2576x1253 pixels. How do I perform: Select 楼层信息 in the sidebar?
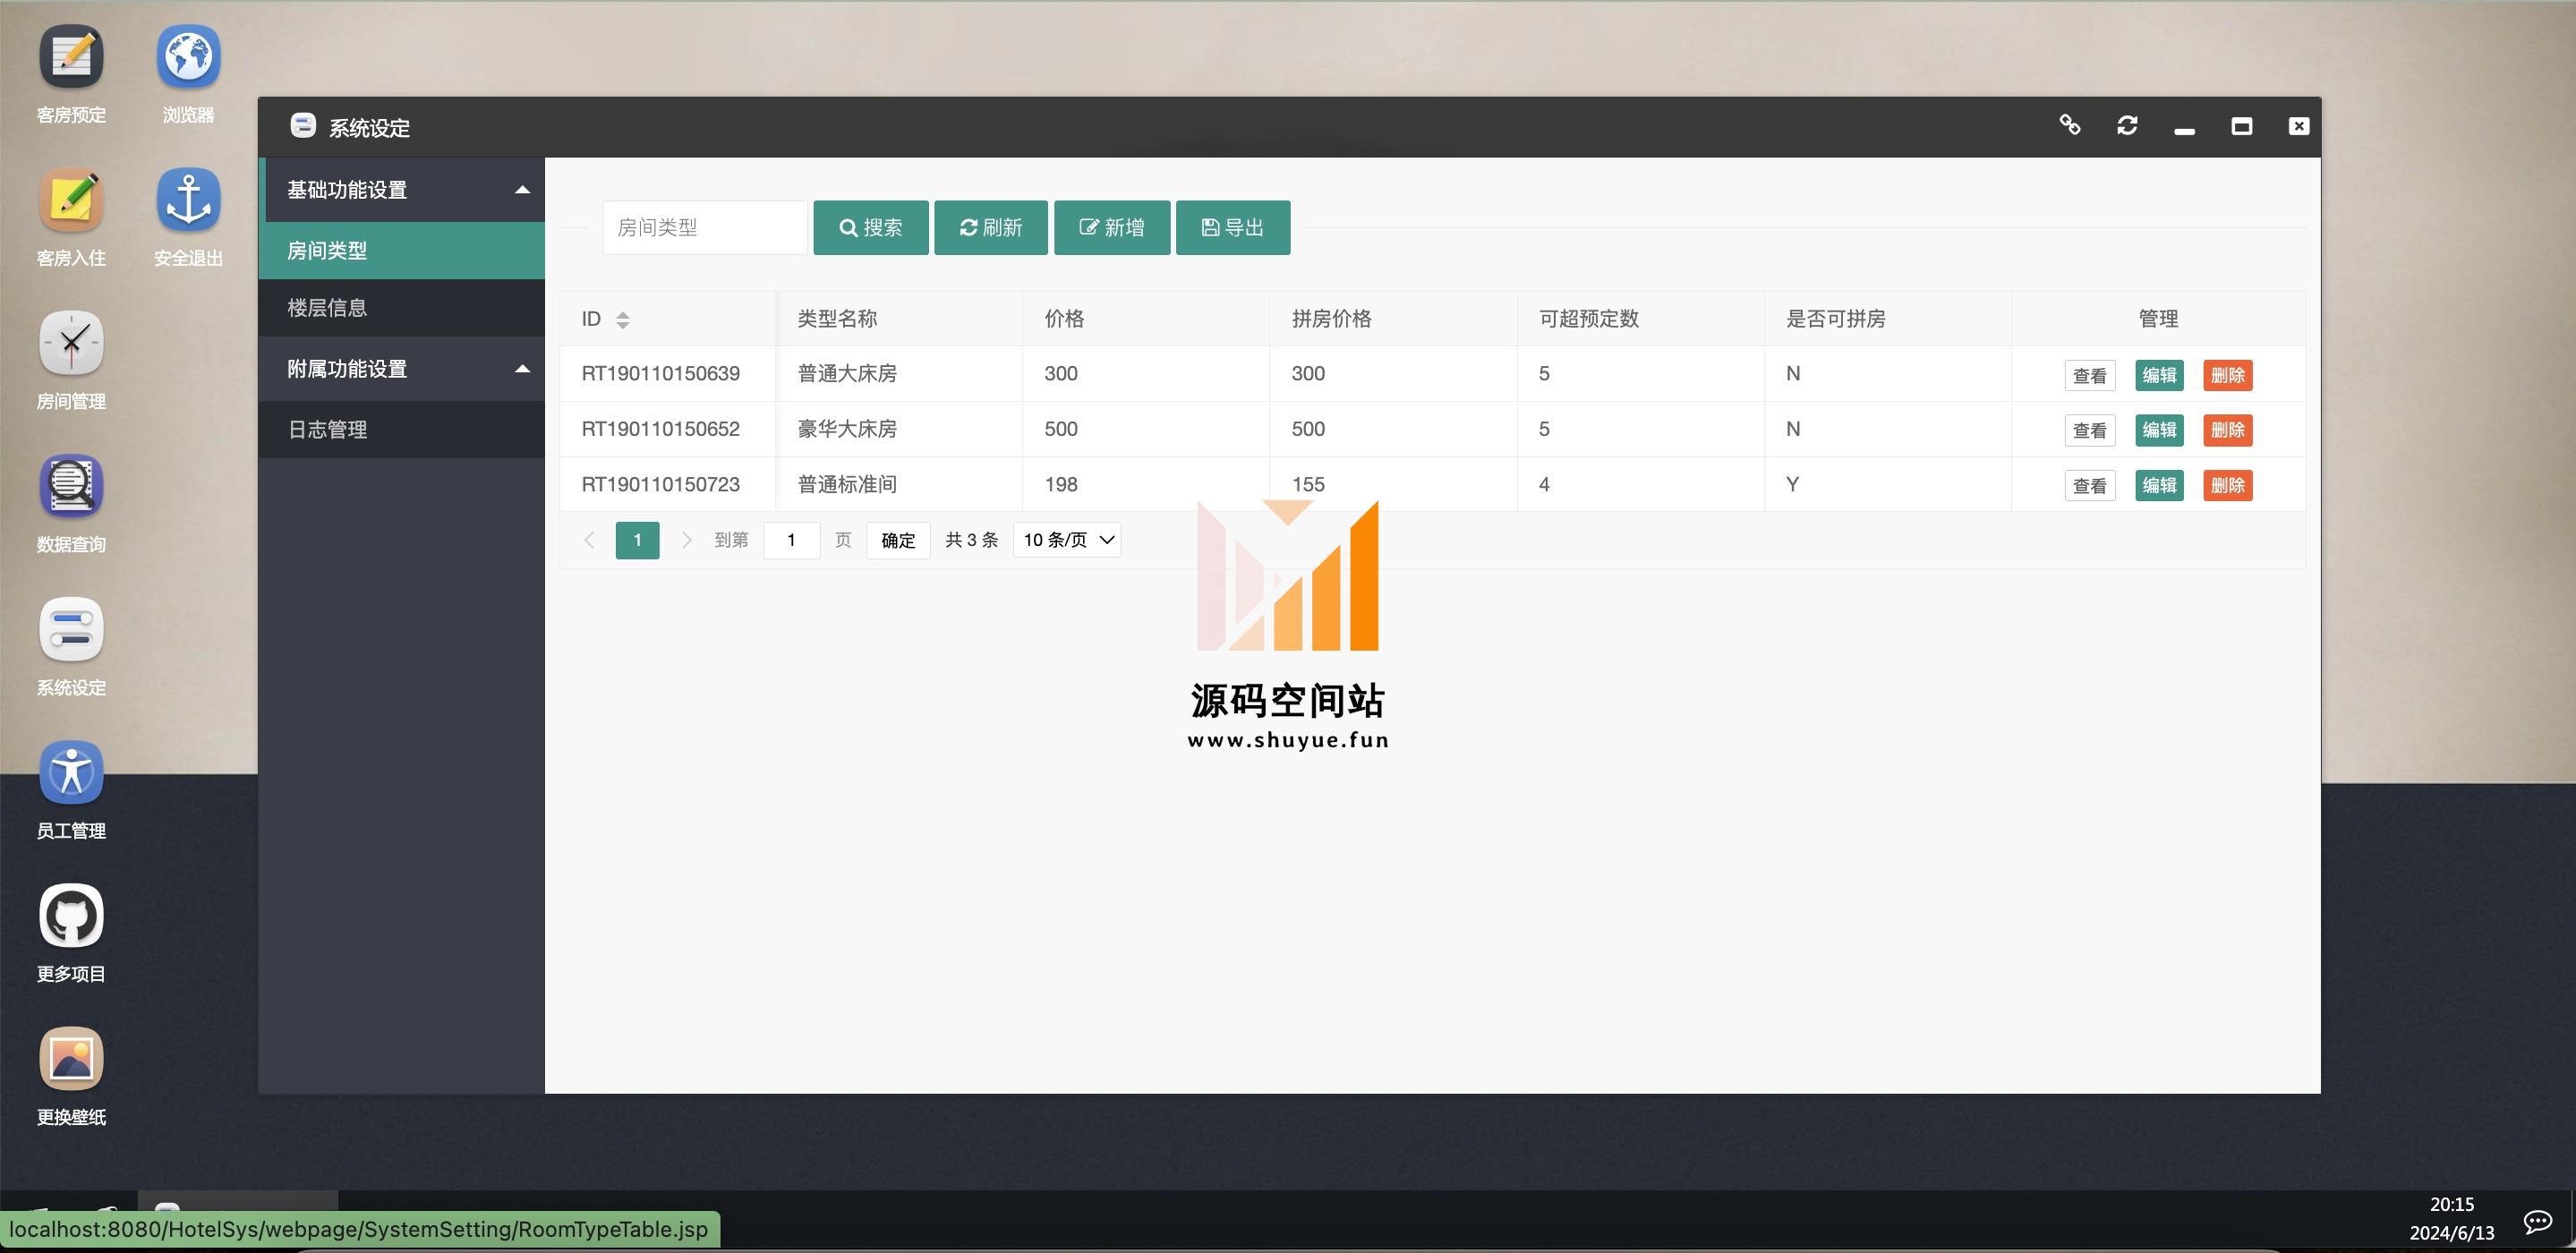click(402, 308)
